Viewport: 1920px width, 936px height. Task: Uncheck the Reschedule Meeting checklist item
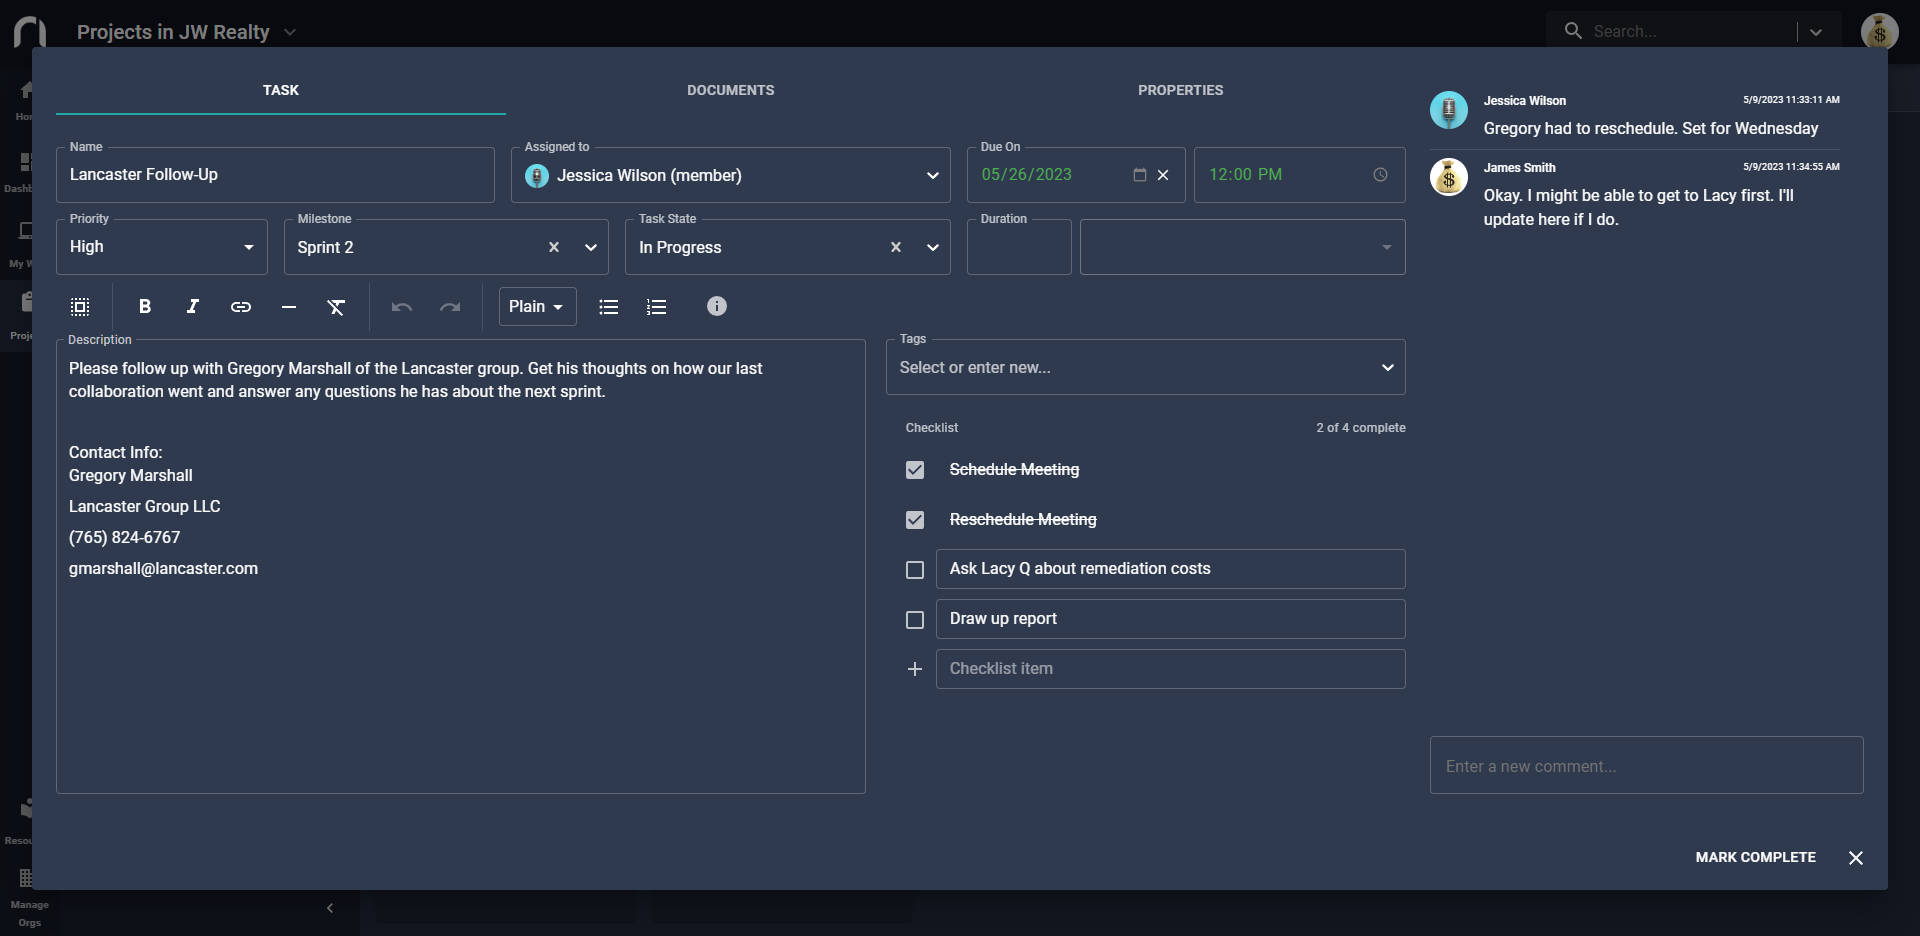[x=915, y=520]
